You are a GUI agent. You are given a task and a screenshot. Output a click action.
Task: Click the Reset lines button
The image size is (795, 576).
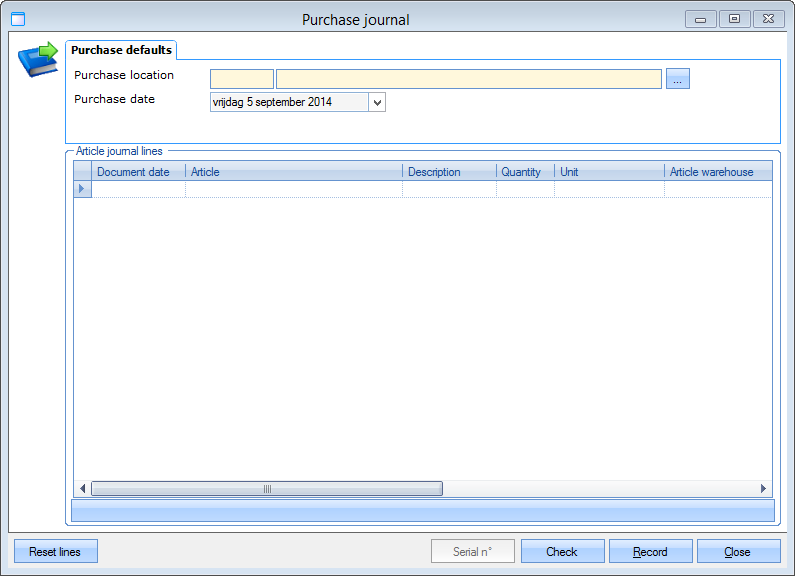coord(55,552)
